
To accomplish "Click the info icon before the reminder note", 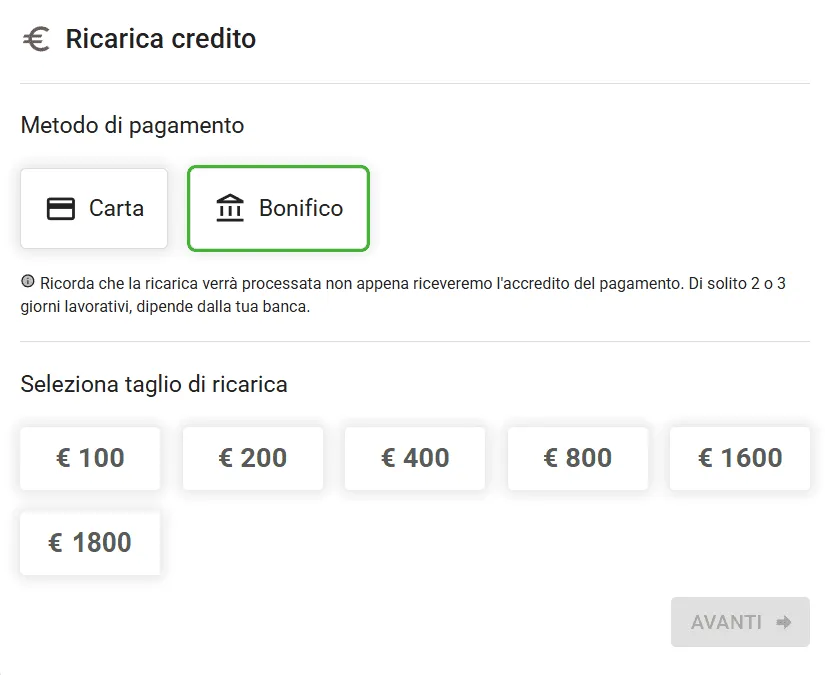I will click(x=28, y=281).
